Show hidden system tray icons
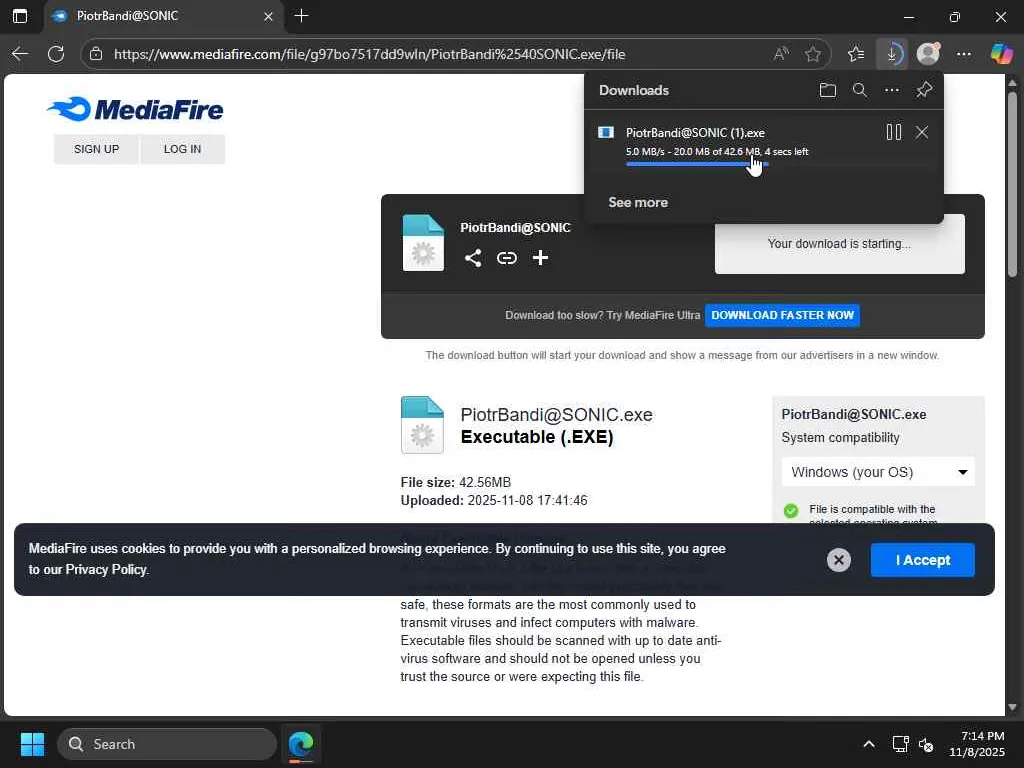This screenshot has width=1024, height=768. (x=869, y=744)
